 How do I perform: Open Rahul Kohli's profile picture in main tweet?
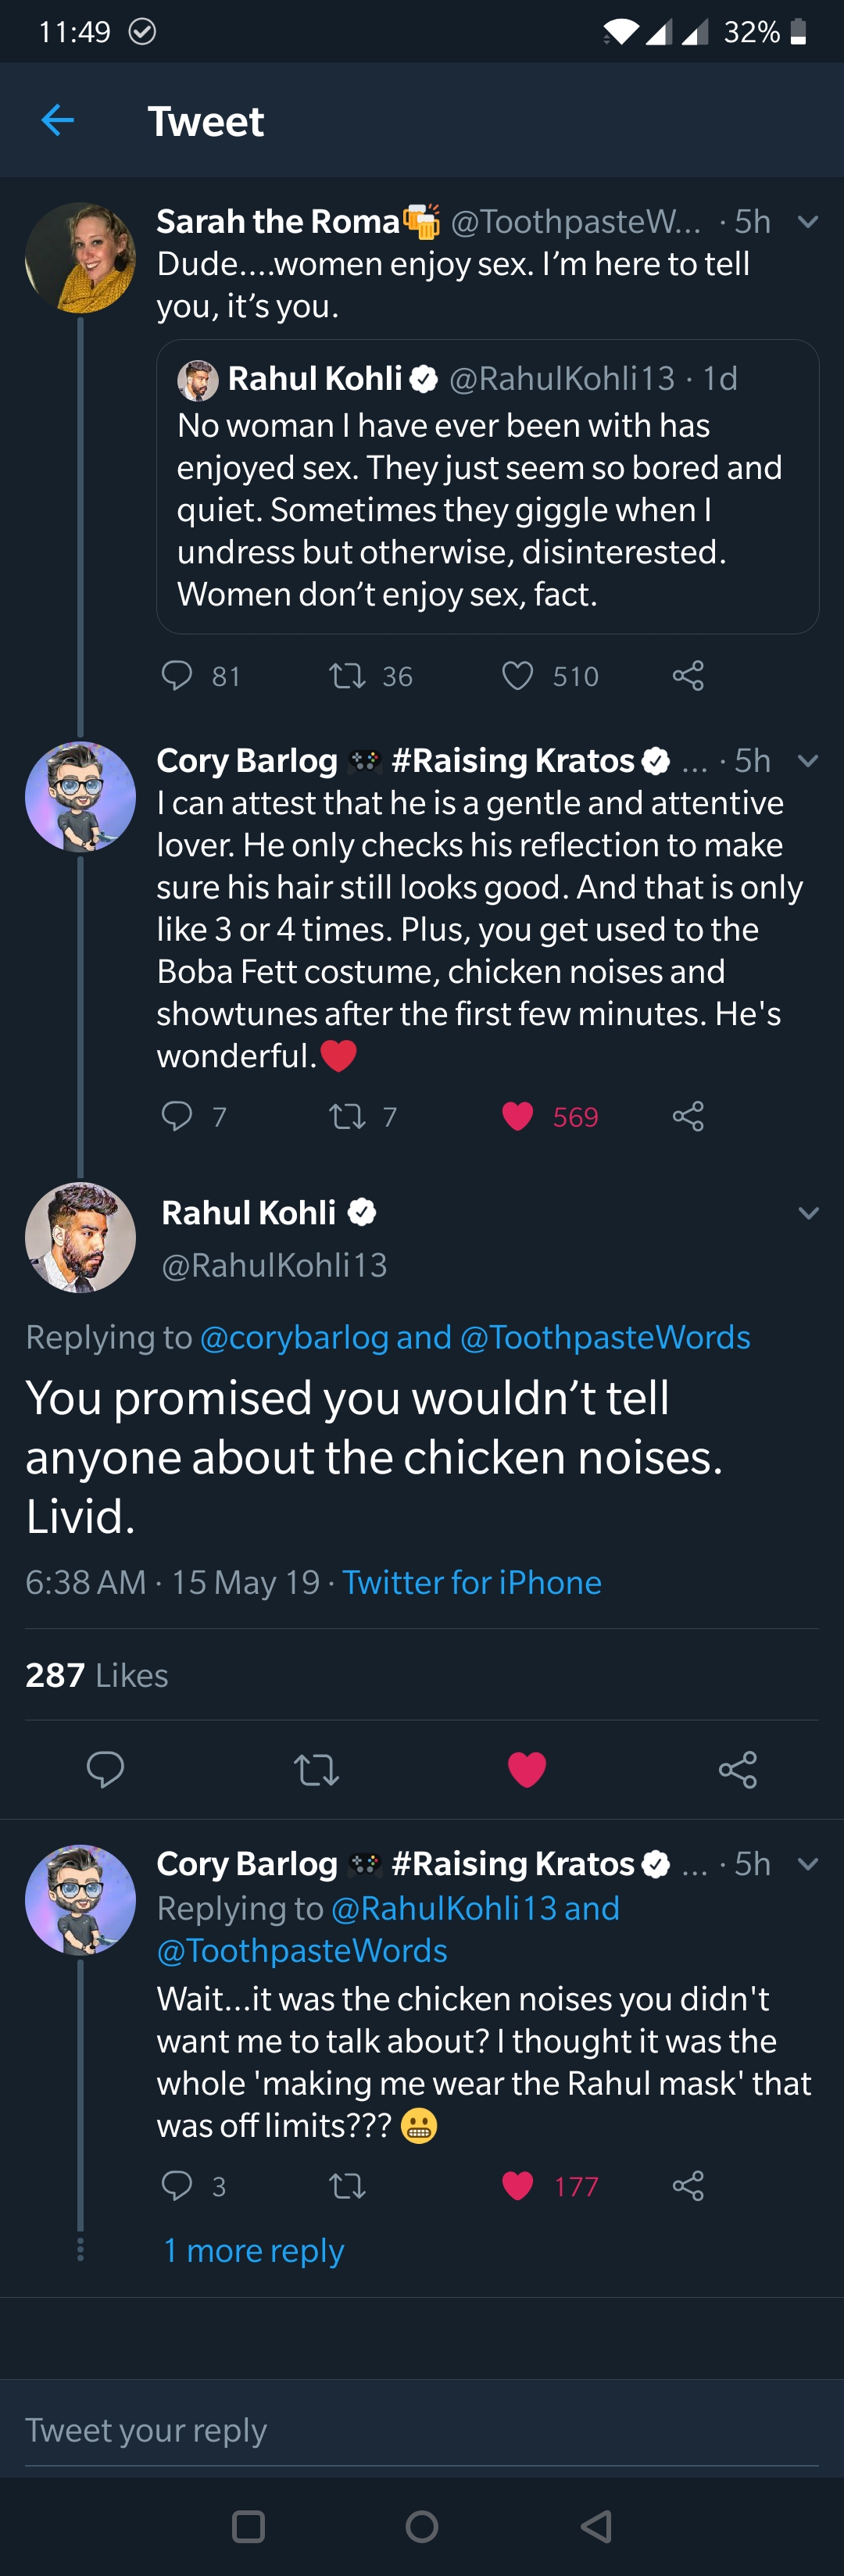point(80,1237)
